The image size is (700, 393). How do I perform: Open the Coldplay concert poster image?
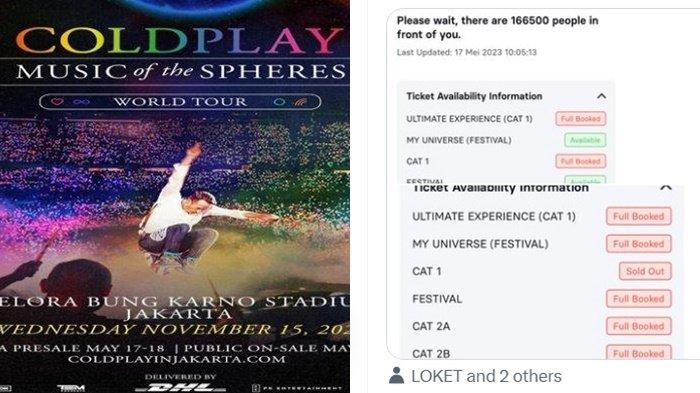(175, 196)
